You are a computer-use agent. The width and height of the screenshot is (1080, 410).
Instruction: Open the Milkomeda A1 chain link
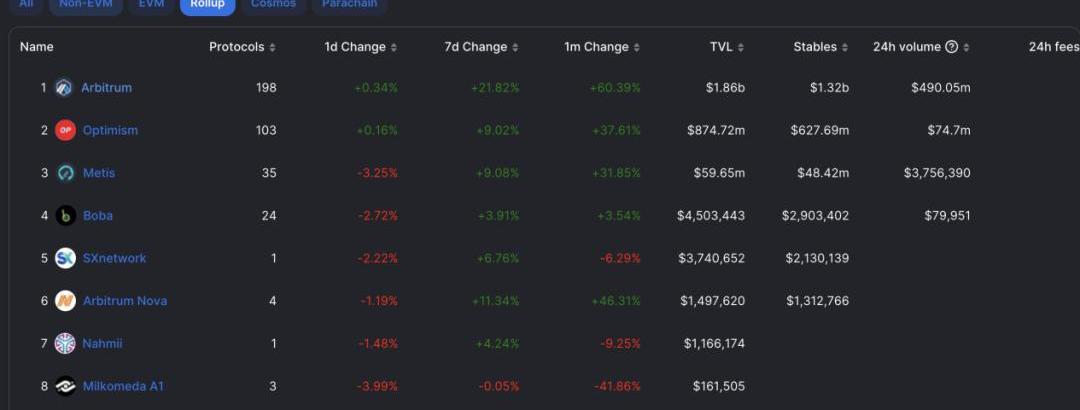pos(123,386)
